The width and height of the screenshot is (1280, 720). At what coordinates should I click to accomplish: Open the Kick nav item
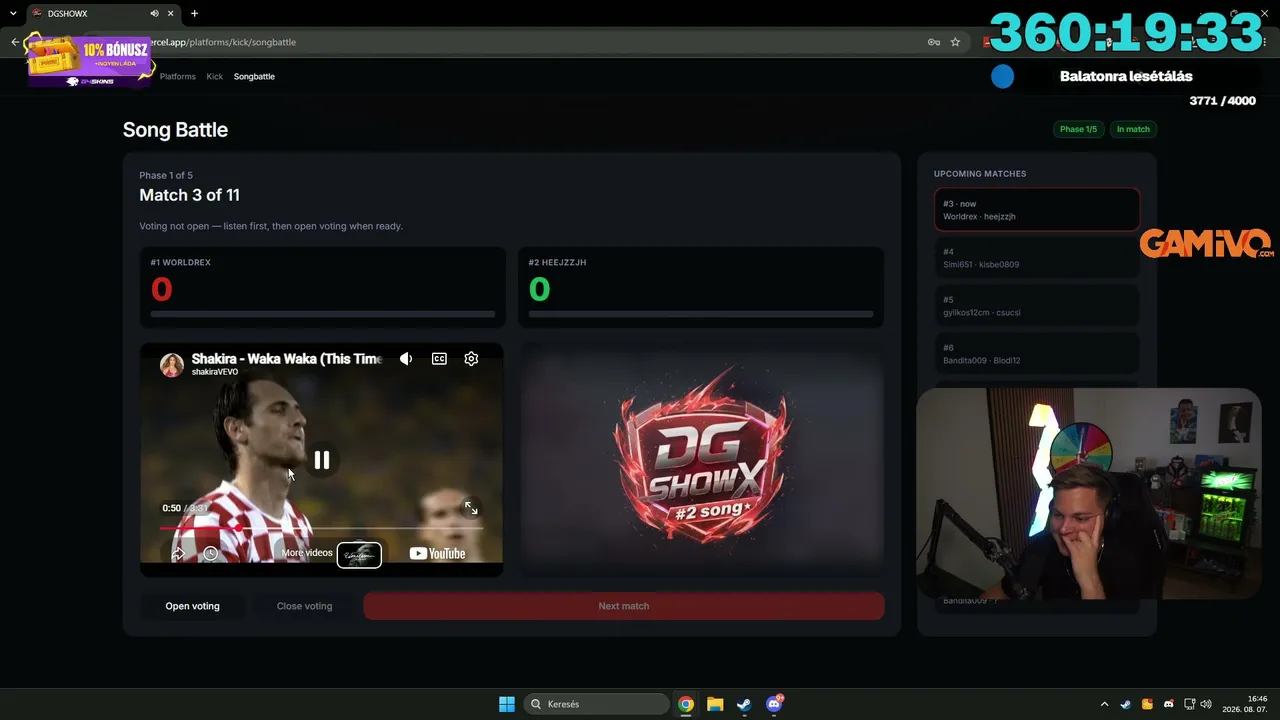pos(215,76)
